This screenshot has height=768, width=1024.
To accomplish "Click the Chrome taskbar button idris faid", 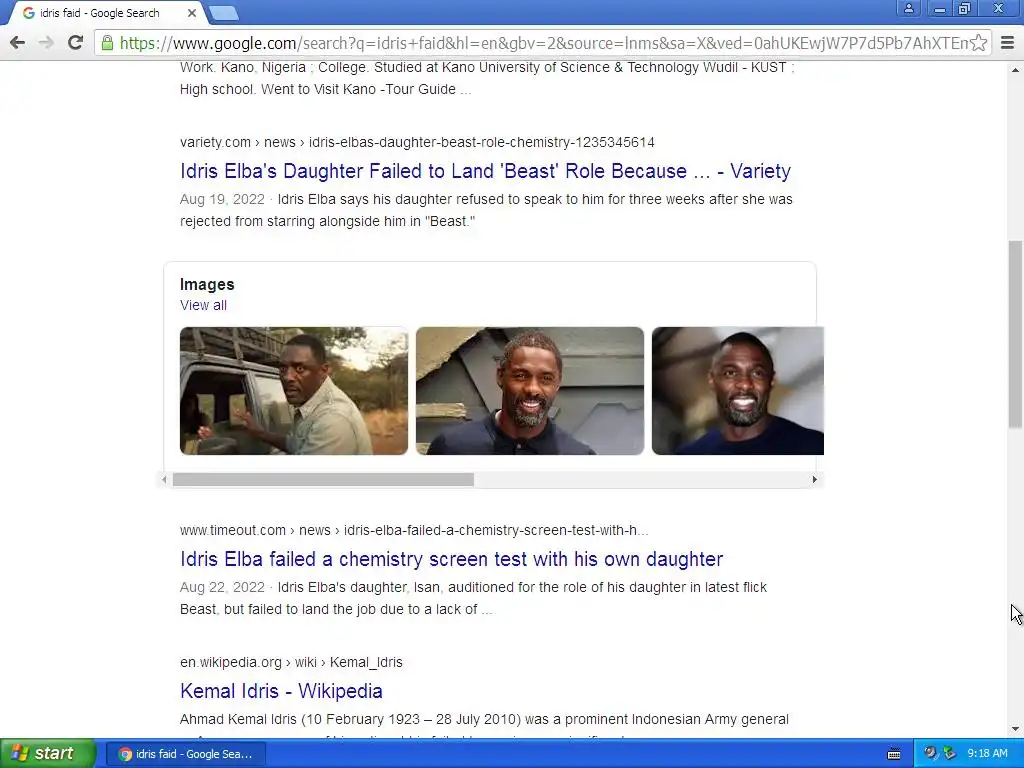I will (185, 754).
